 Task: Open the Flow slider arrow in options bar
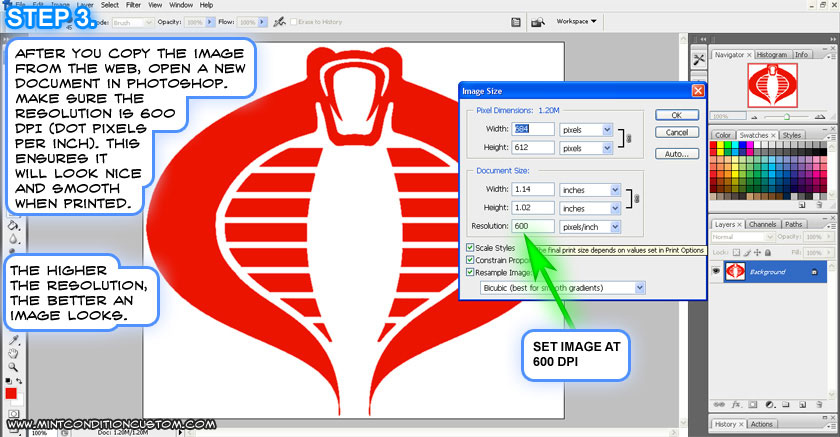click(262, 22)
